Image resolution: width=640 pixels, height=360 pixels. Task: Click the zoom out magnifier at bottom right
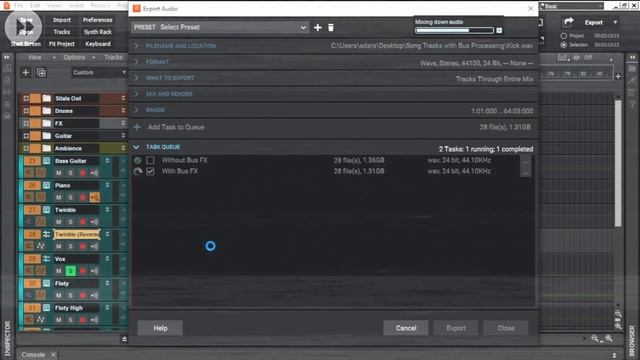(x=595, y=338)
